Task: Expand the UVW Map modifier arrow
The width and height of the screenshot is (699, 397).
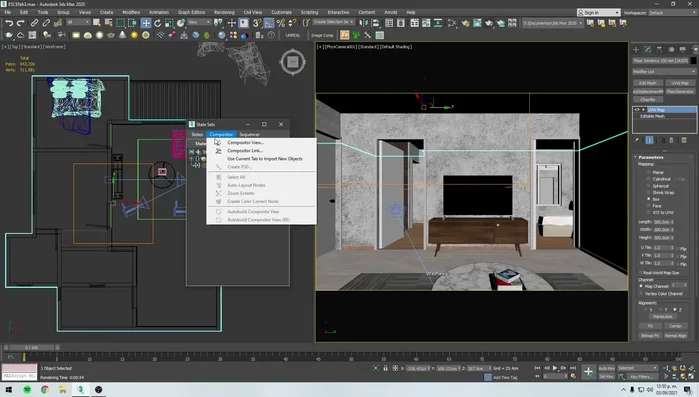Action: [643, 110]
